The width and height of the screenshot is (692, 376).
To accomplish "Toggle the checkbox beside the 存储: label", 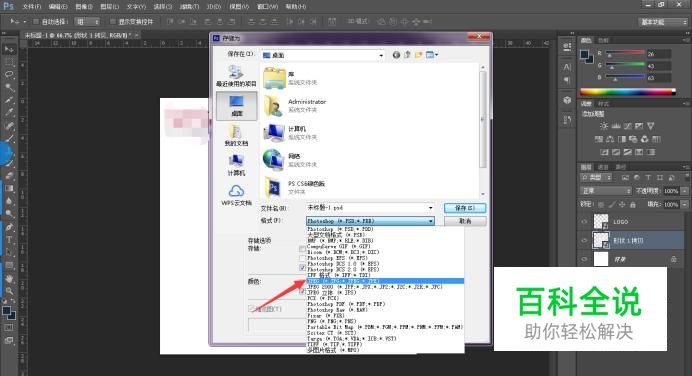I will click(302, 249).
